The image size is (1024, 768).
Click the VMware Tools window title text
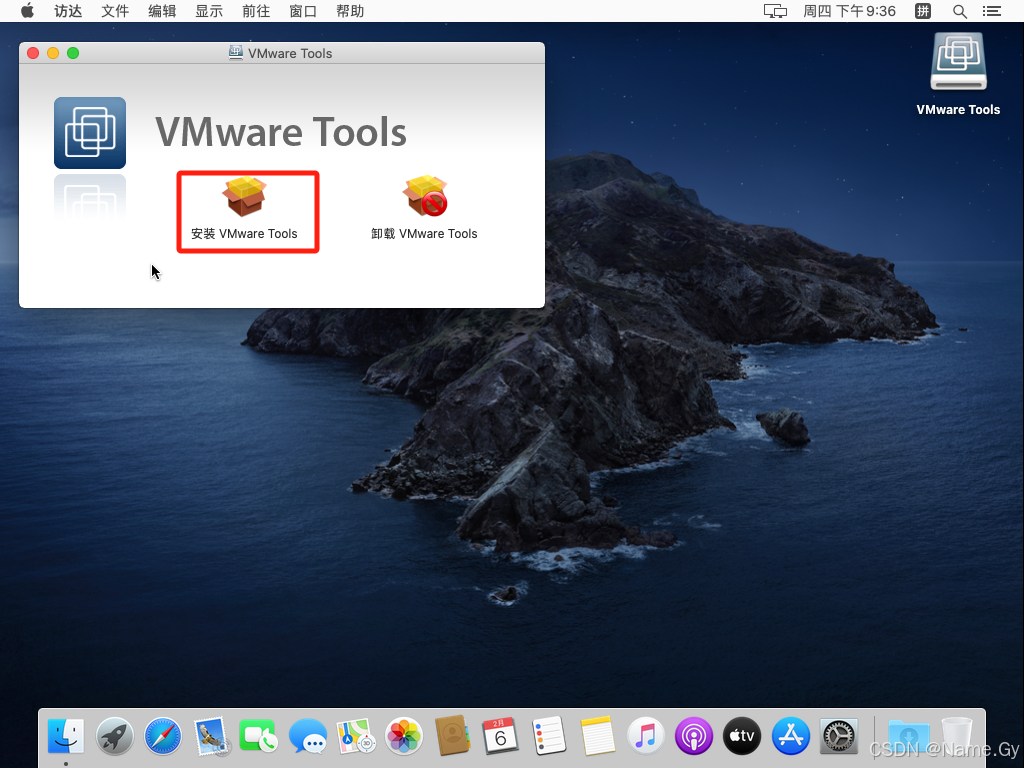coord(290,54)
